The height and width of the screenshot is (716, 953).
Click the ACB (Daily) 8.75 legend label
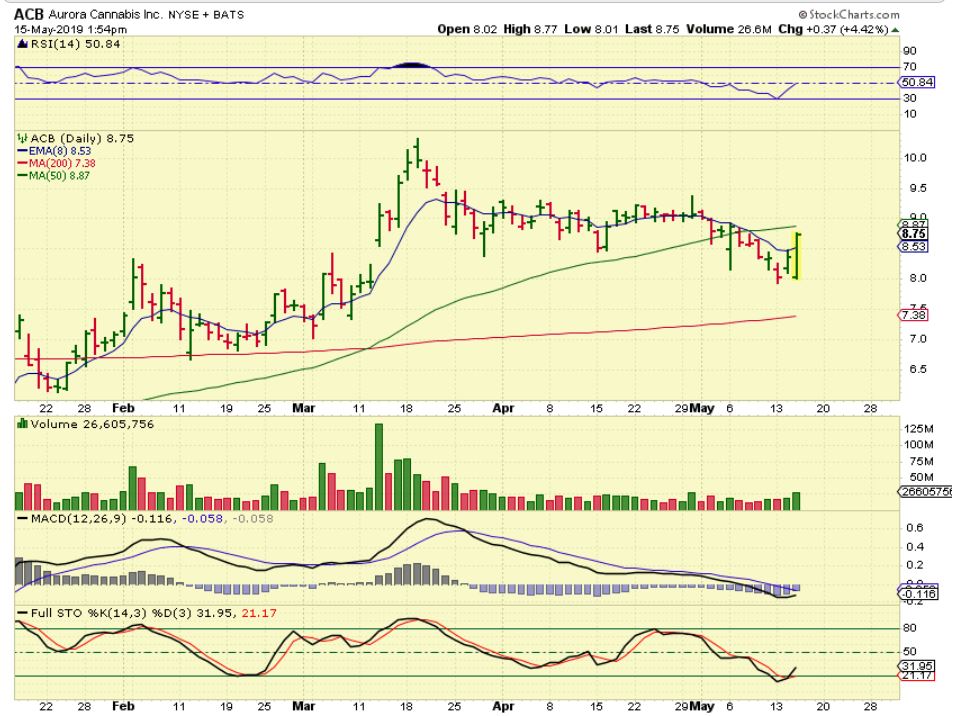[x=82, y=139]
